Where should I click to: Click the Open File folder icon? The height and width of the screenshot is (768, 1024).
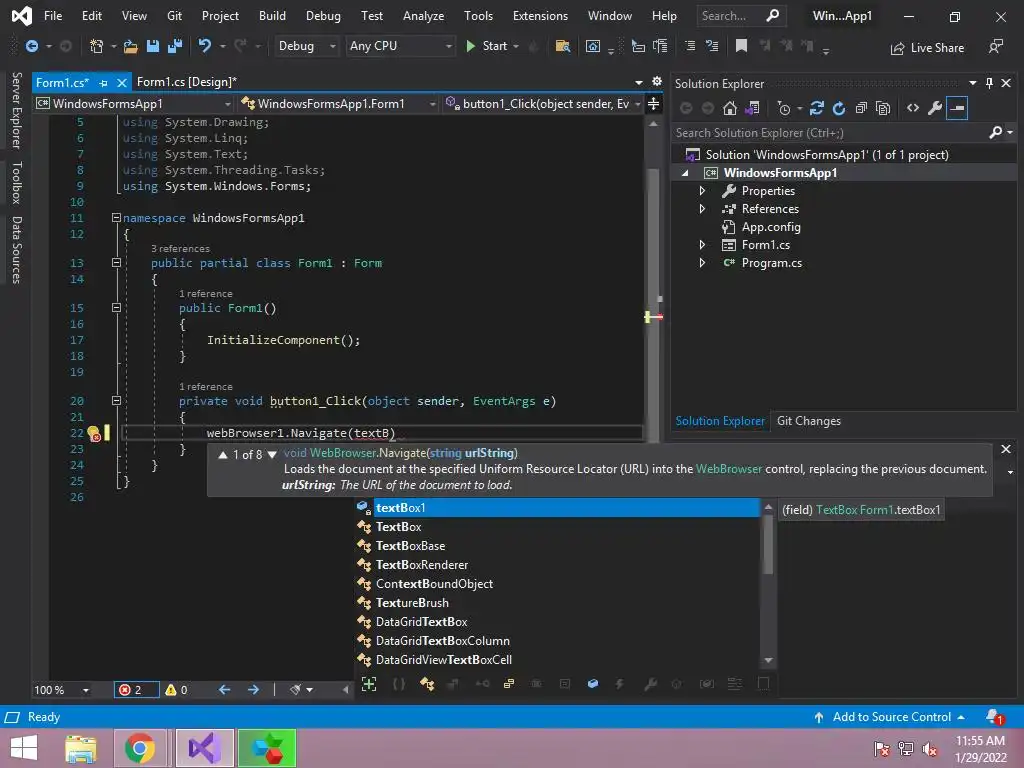131,46
